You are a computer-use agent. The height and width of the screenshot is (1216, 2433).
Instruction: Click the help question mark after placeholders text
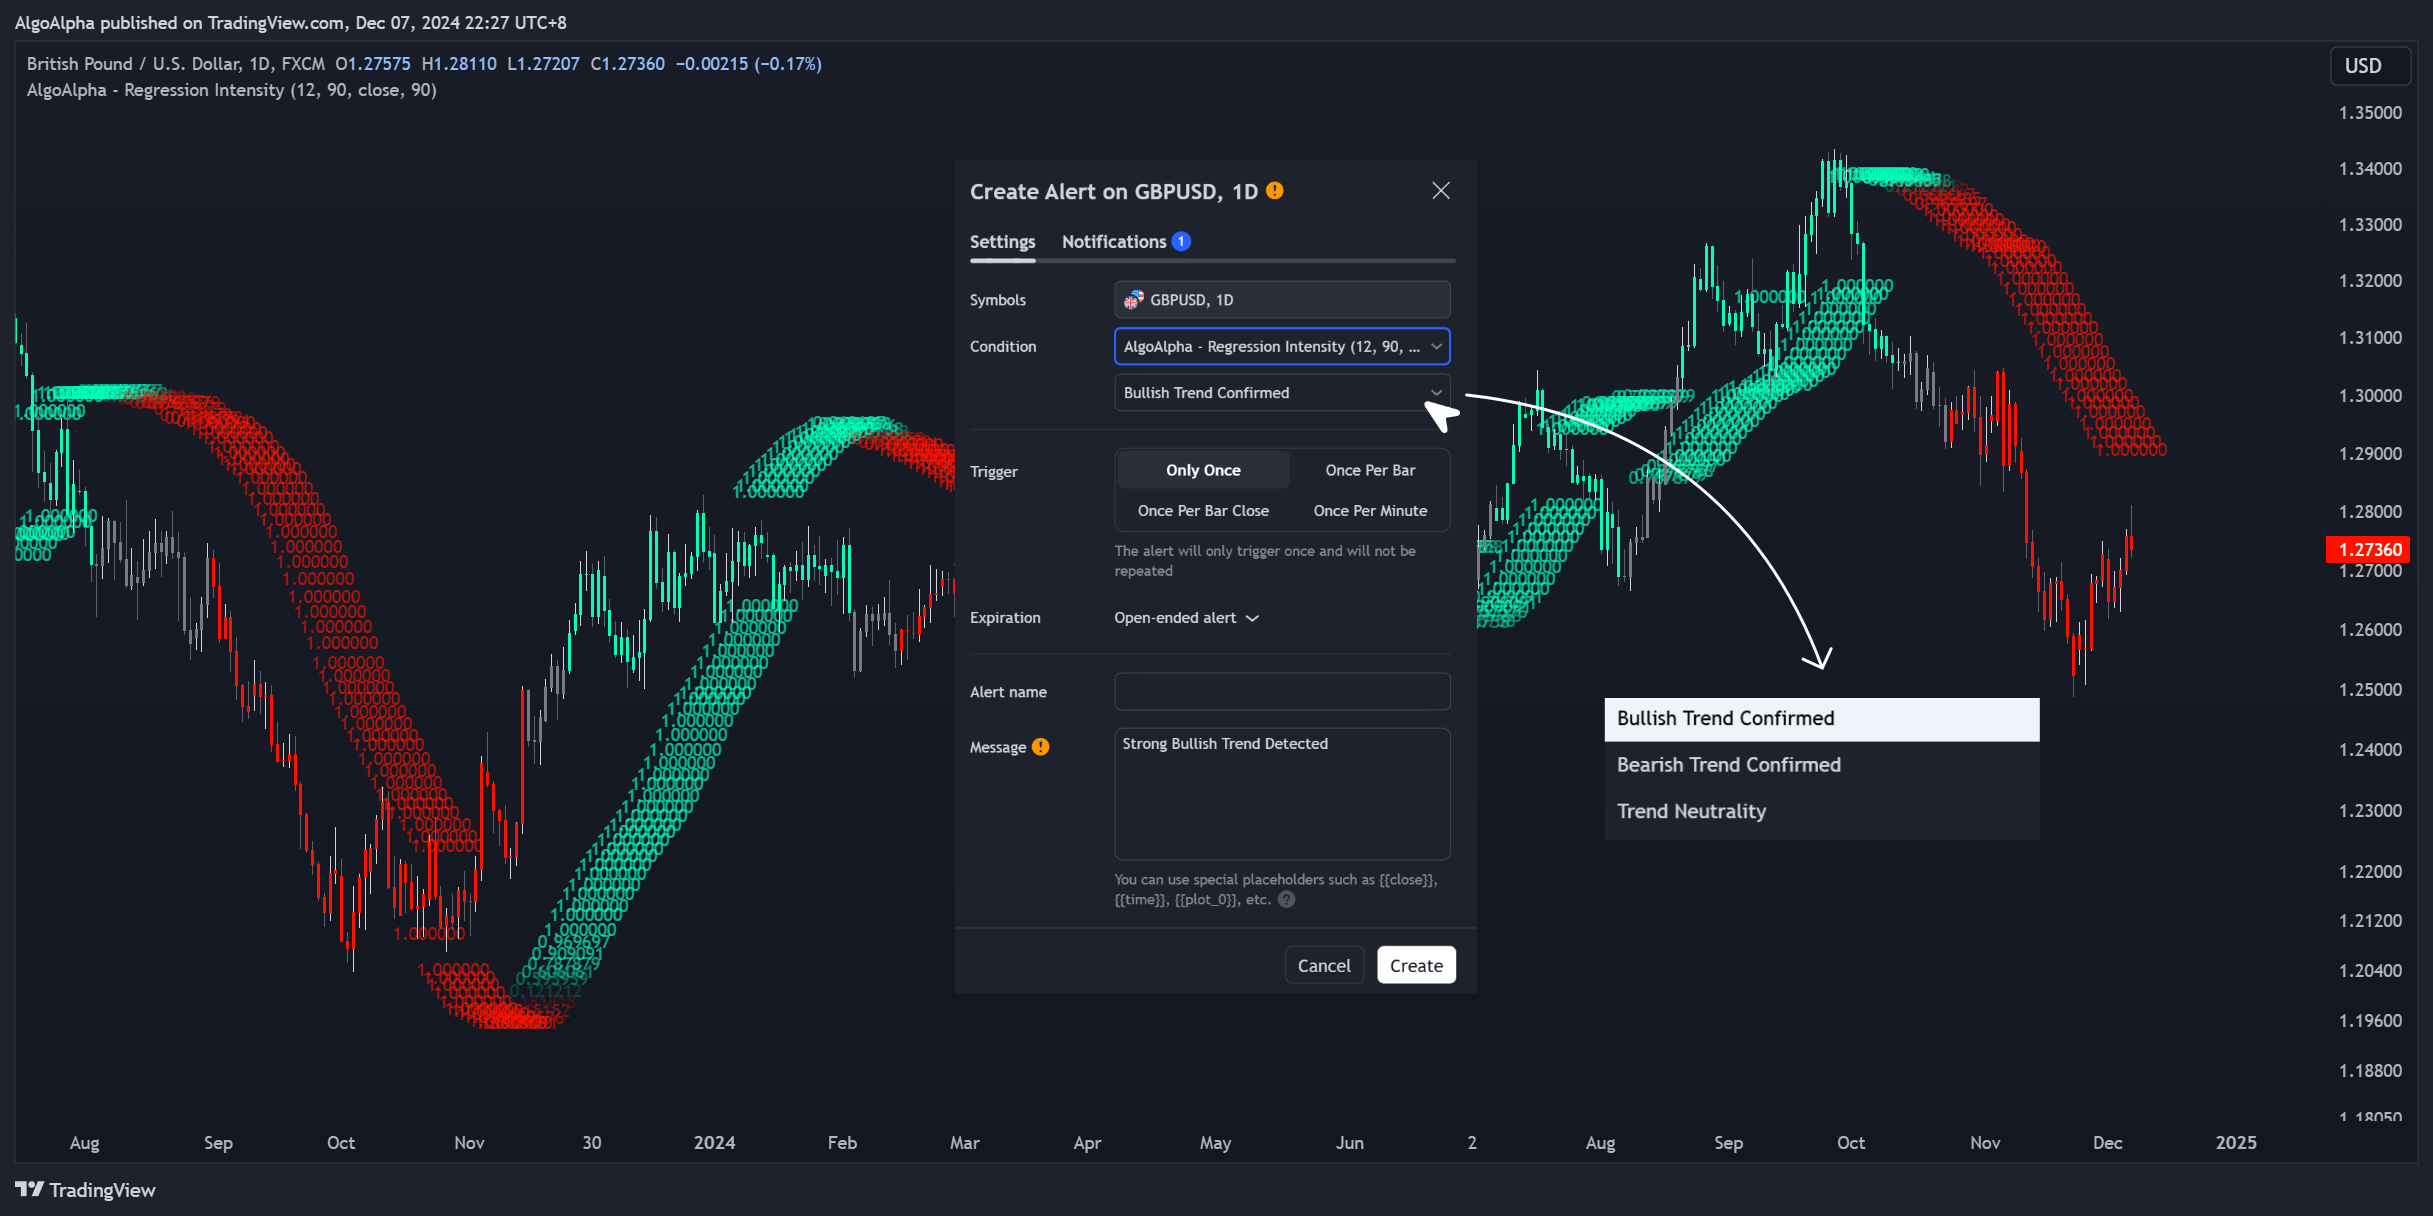click(1287, 899)
